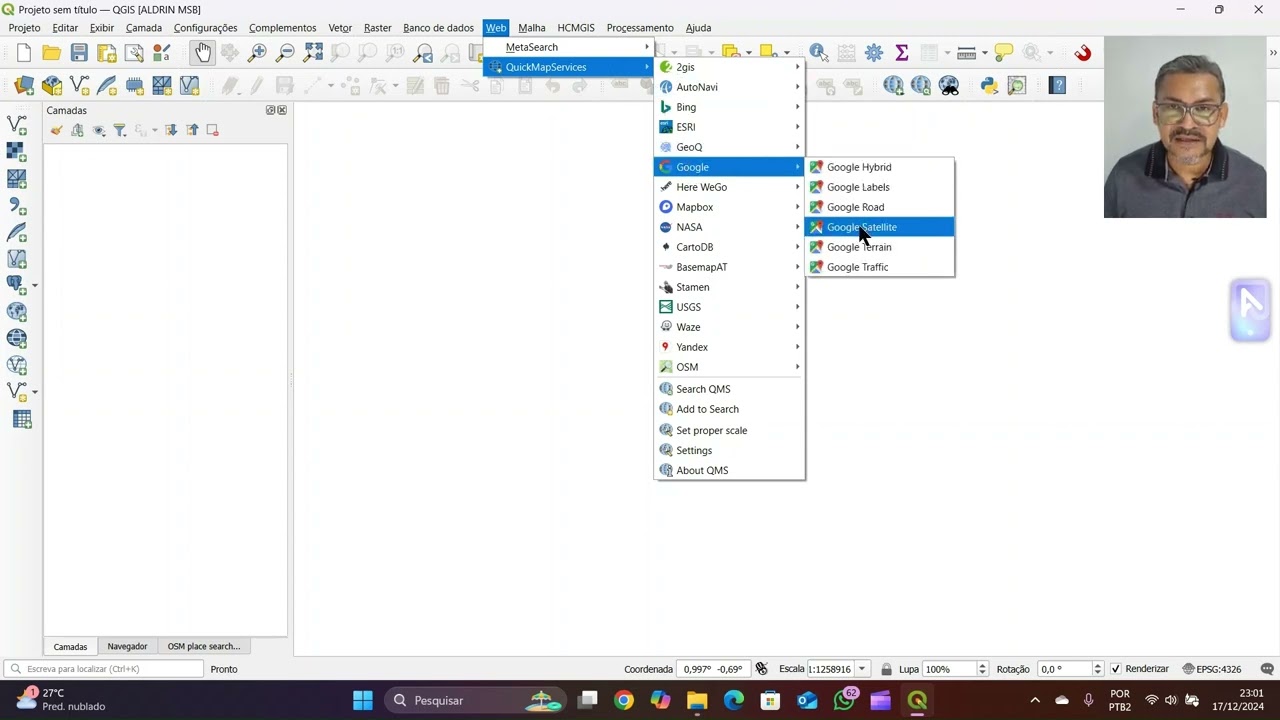Toggle the Renderizar checkbox

tap(1116, 669)
